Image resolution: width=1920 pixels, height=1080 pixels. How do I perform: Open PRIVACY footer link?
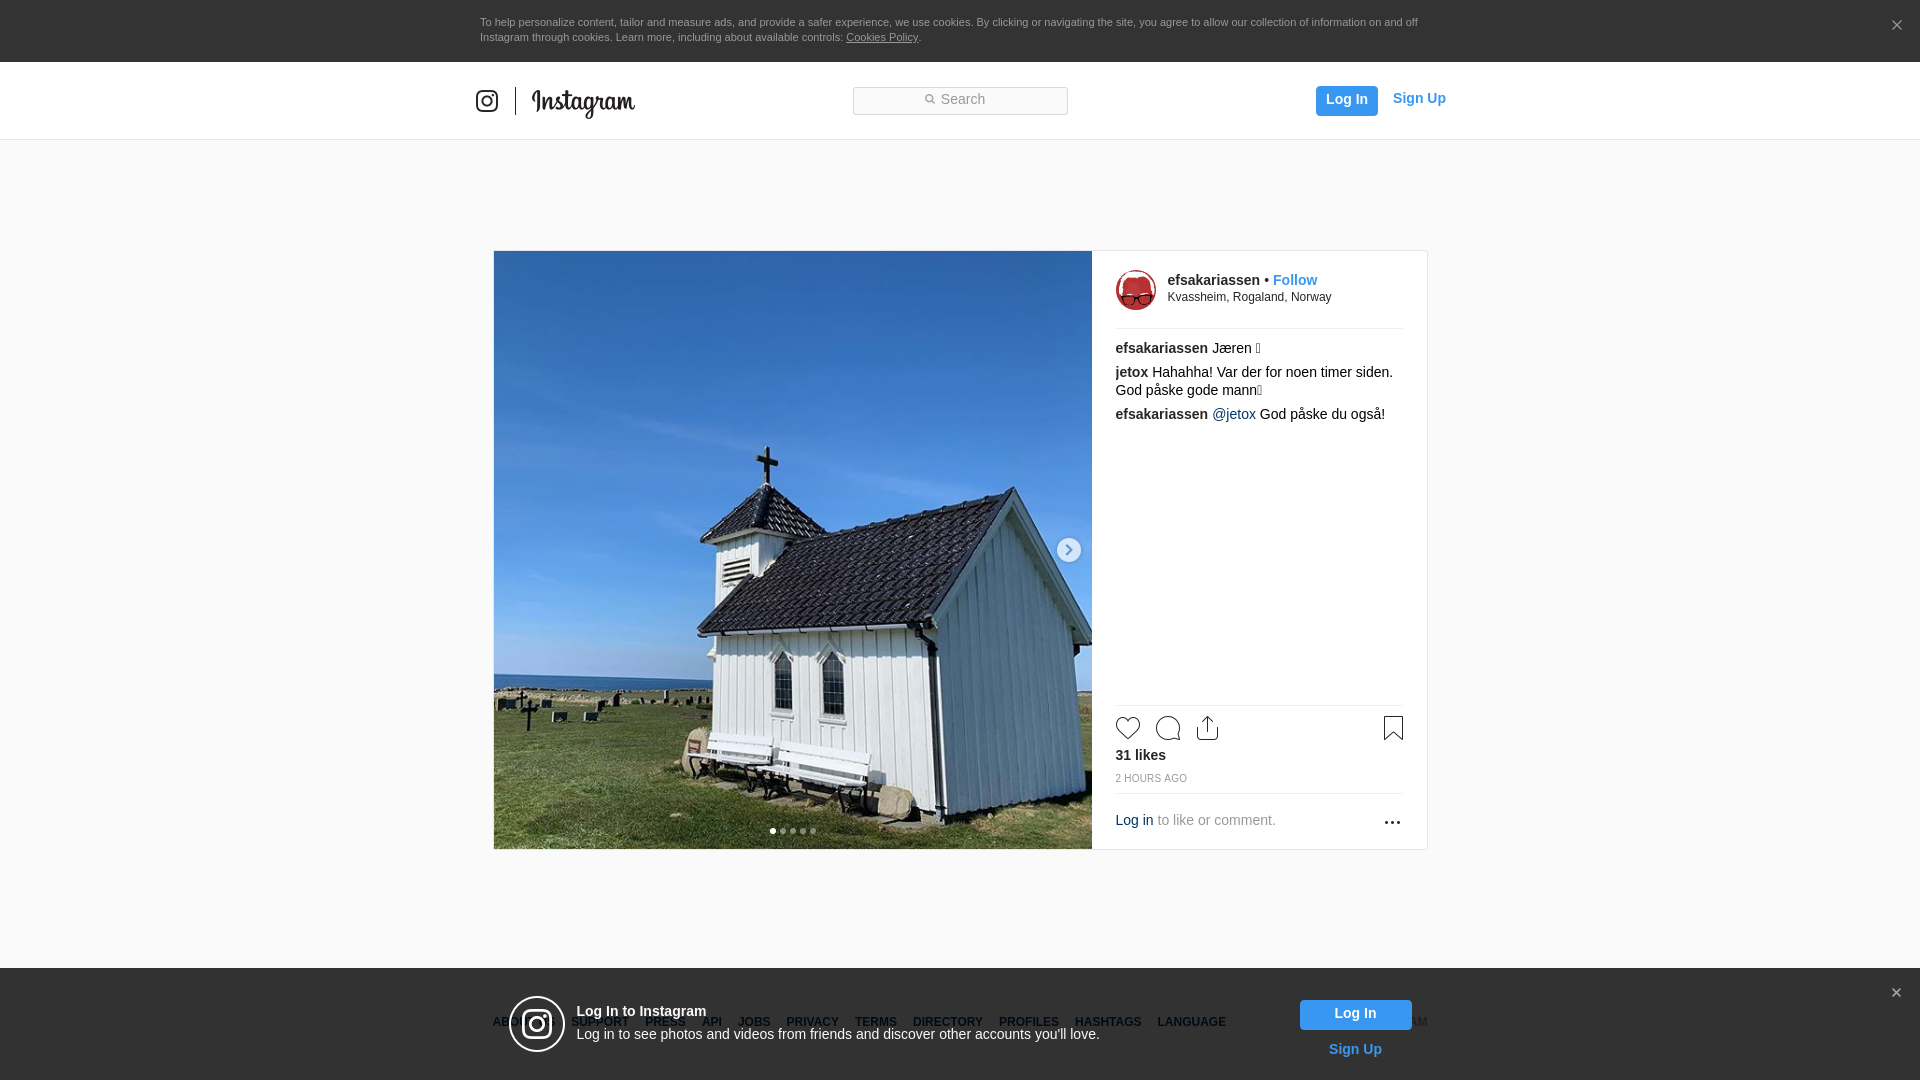pyautogui.click(x=812, y=1022)
